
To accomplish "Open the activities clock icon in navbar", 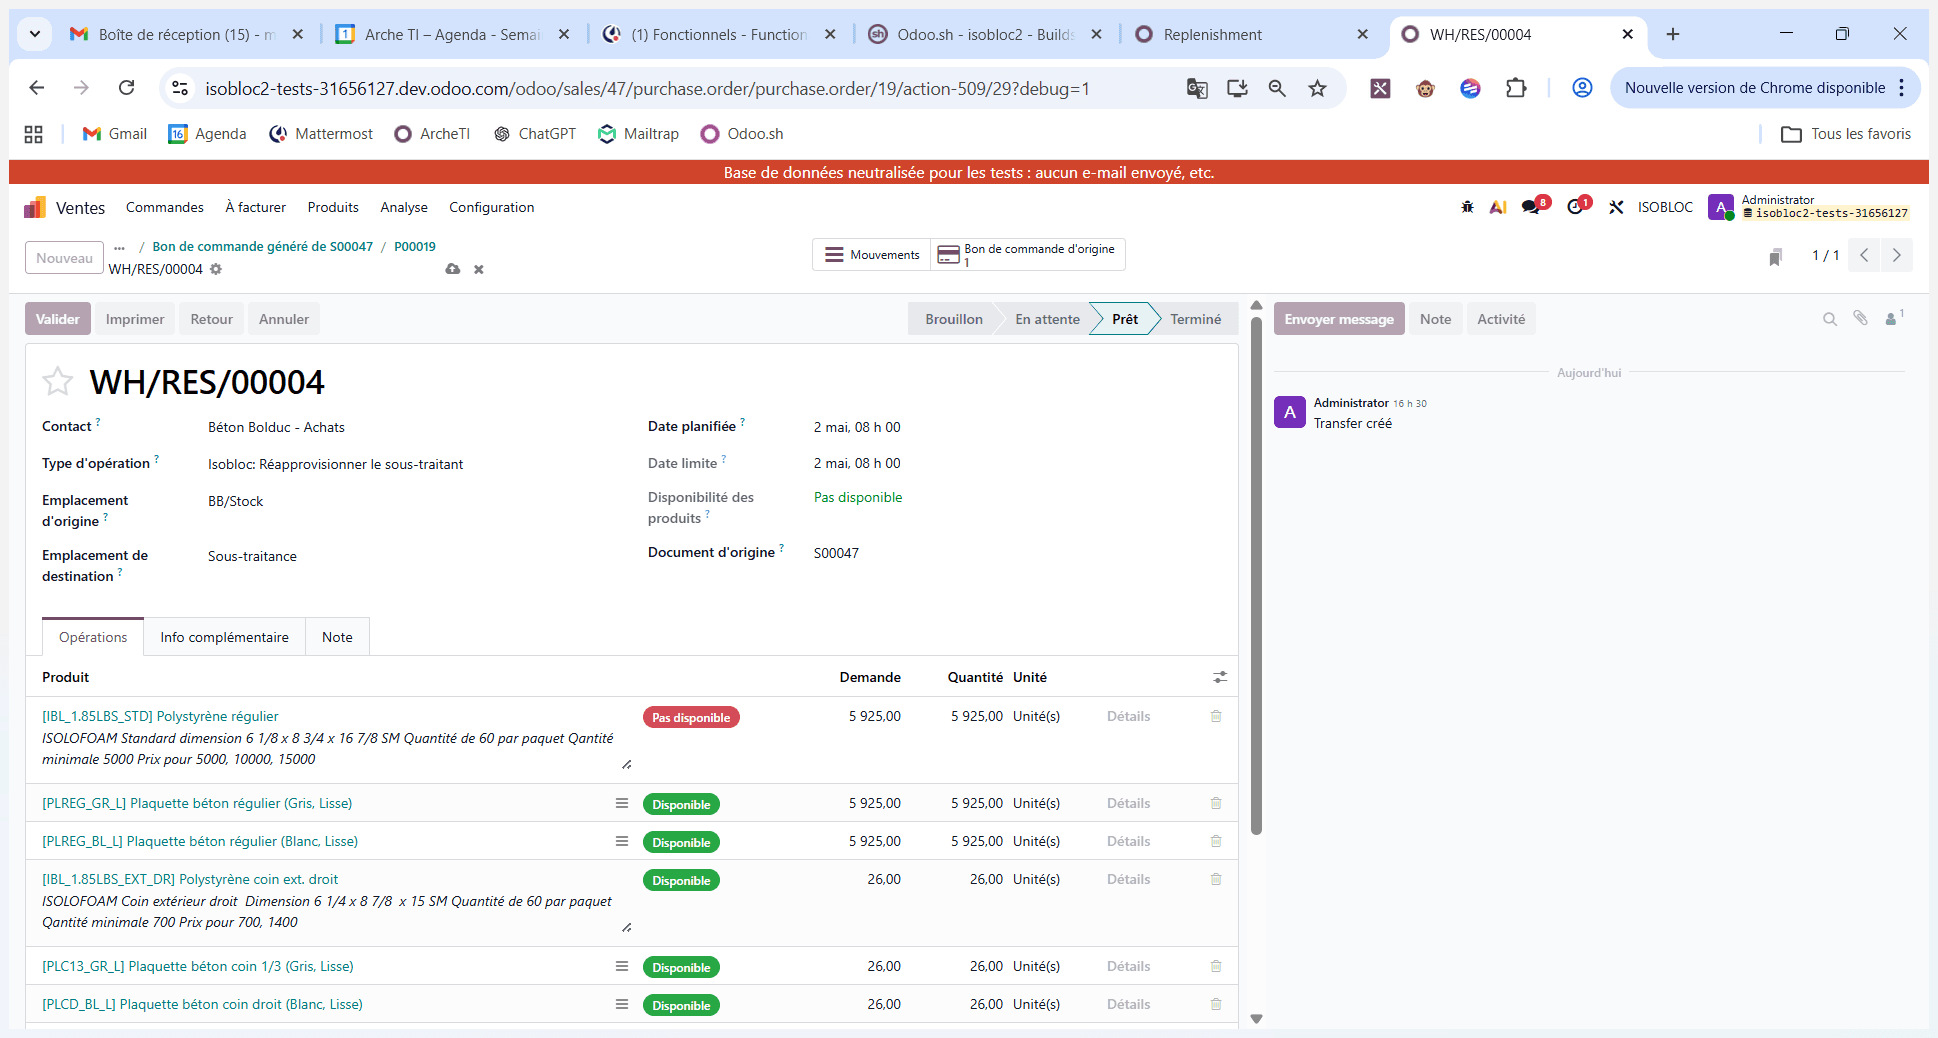I will point(1578,206).
